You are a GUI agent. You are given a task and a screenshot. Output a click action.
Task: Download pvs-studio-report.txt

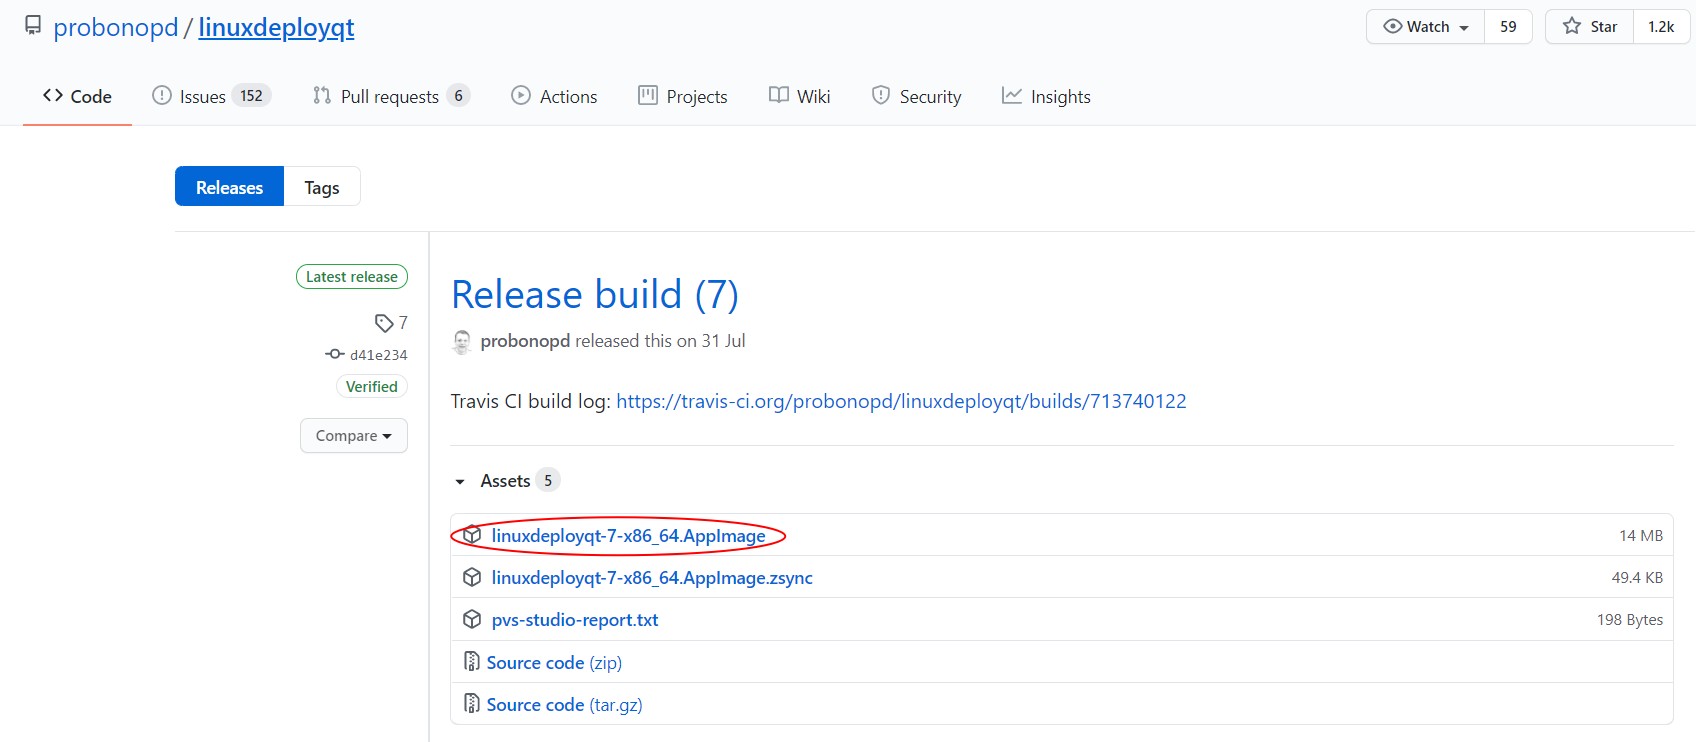click(575, 620)
